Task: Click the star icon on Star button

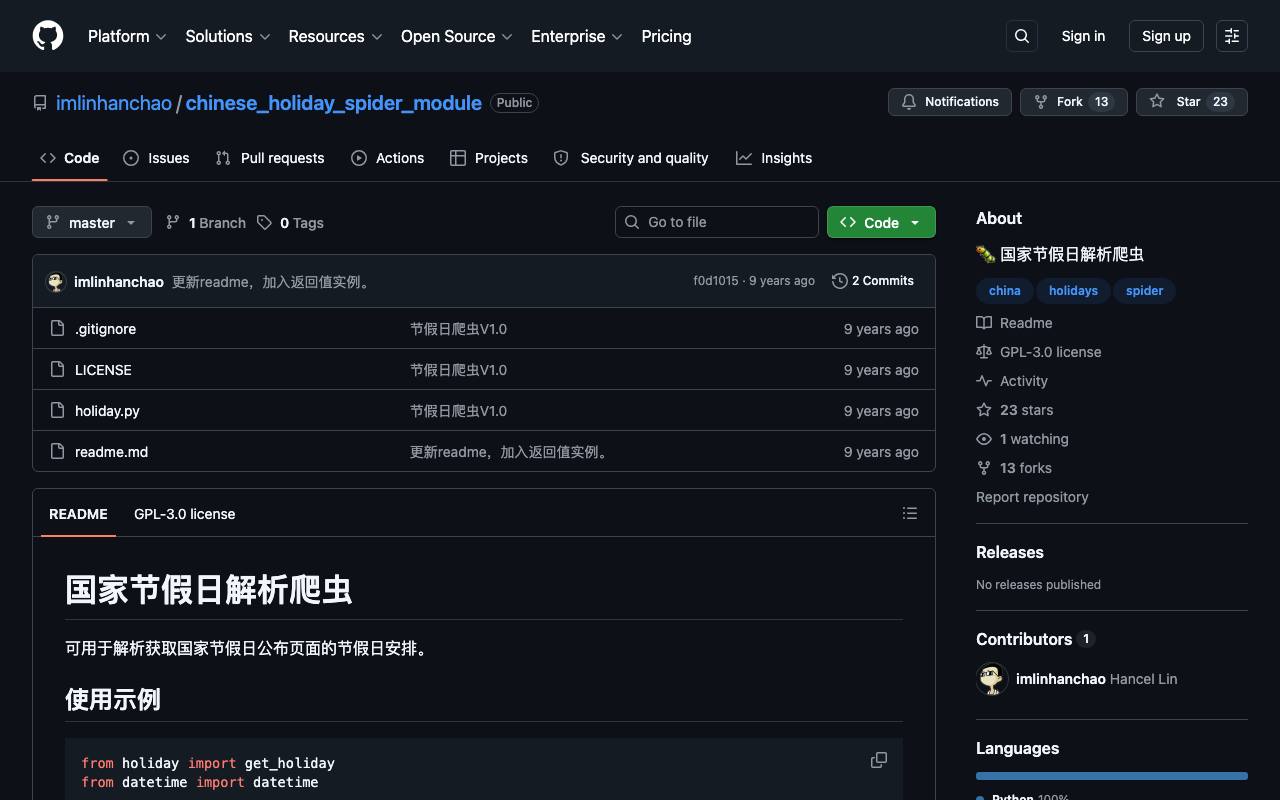Action: (1157, 102)
